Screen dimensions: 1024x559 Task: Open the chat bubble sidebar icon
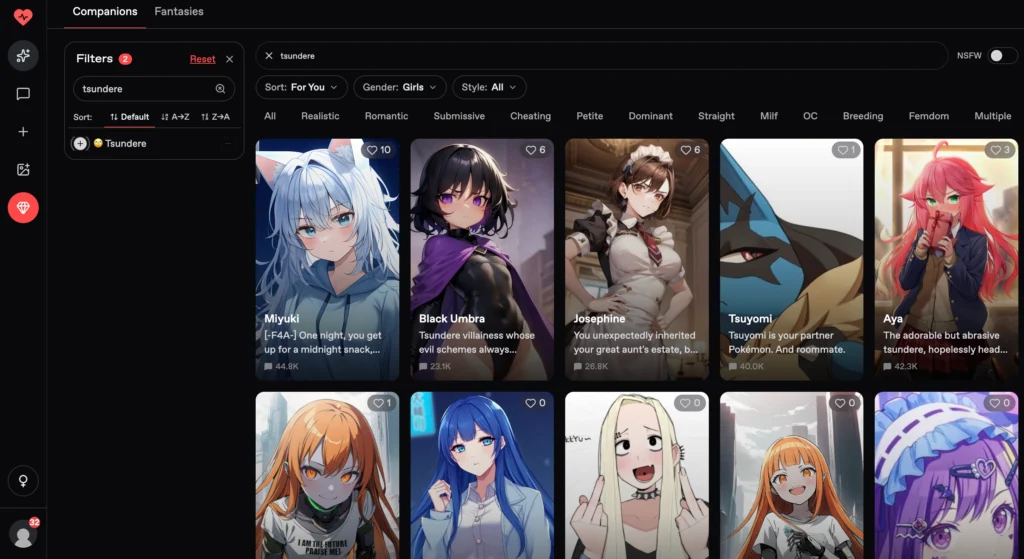(23, 94)
